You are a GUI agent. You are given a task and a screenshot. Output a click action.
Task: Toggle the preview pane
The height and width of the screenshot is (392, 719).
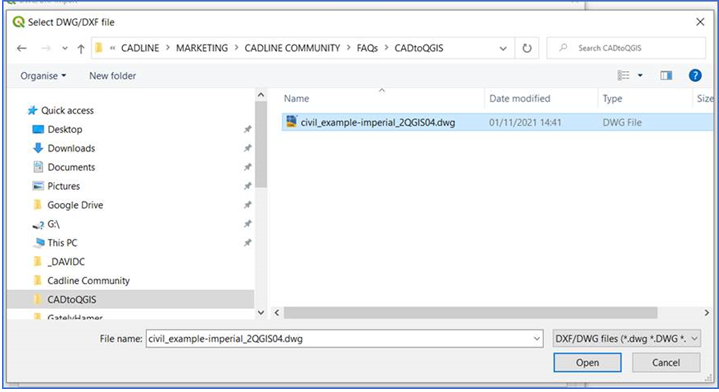point(666,75)
